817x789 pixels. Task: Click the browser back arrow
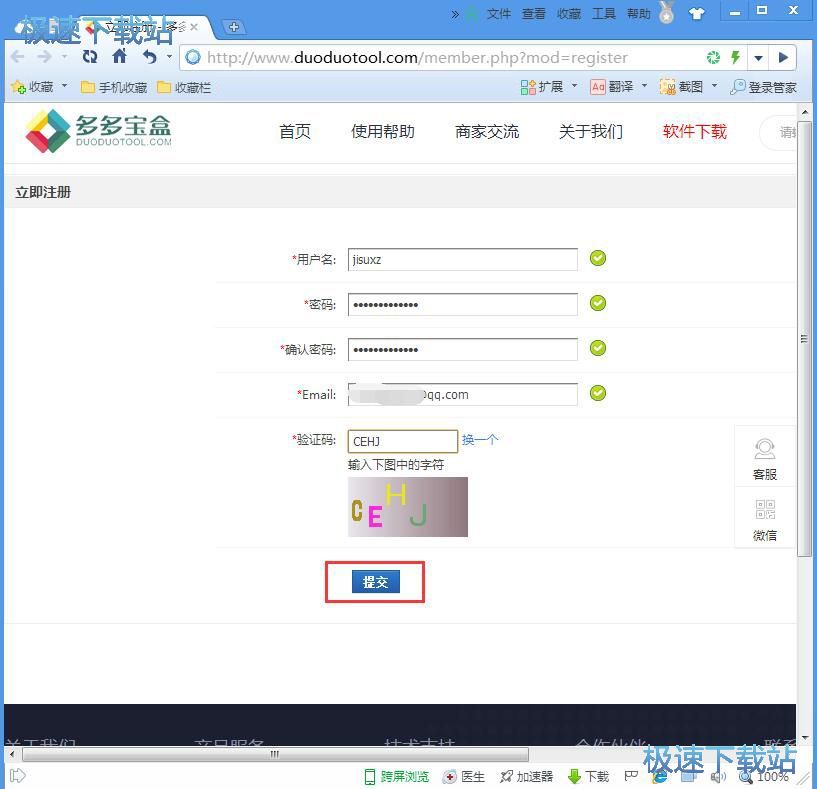point(18,57)
